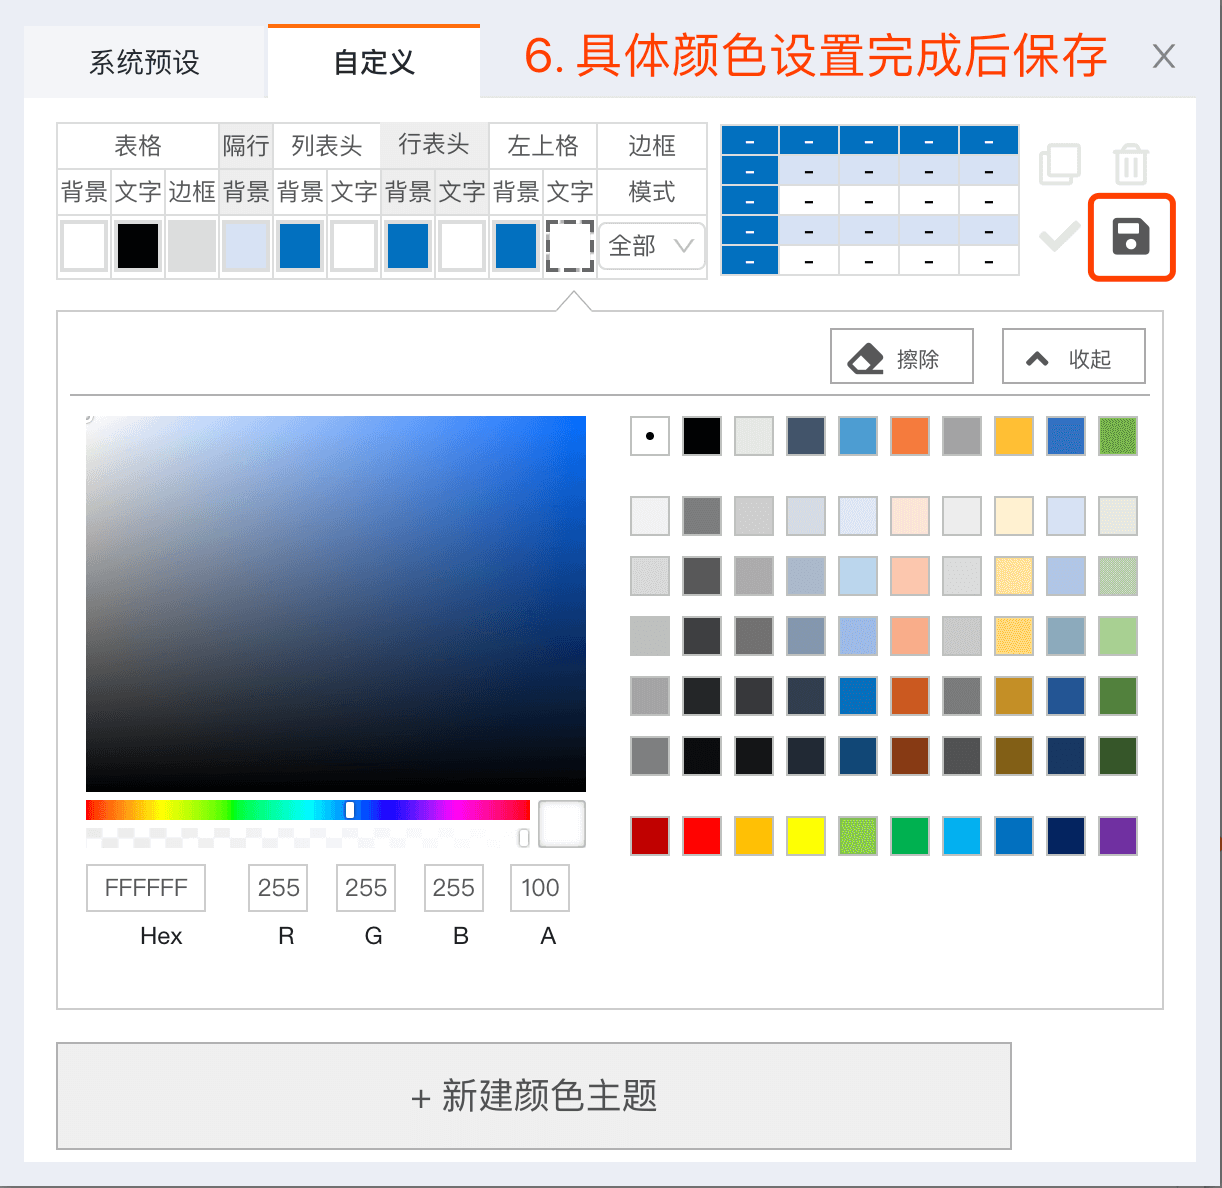Click the Hex input field FFFFFF
The height and width of the screenshot is (1188, 1222).
click(x=146, y=888)
